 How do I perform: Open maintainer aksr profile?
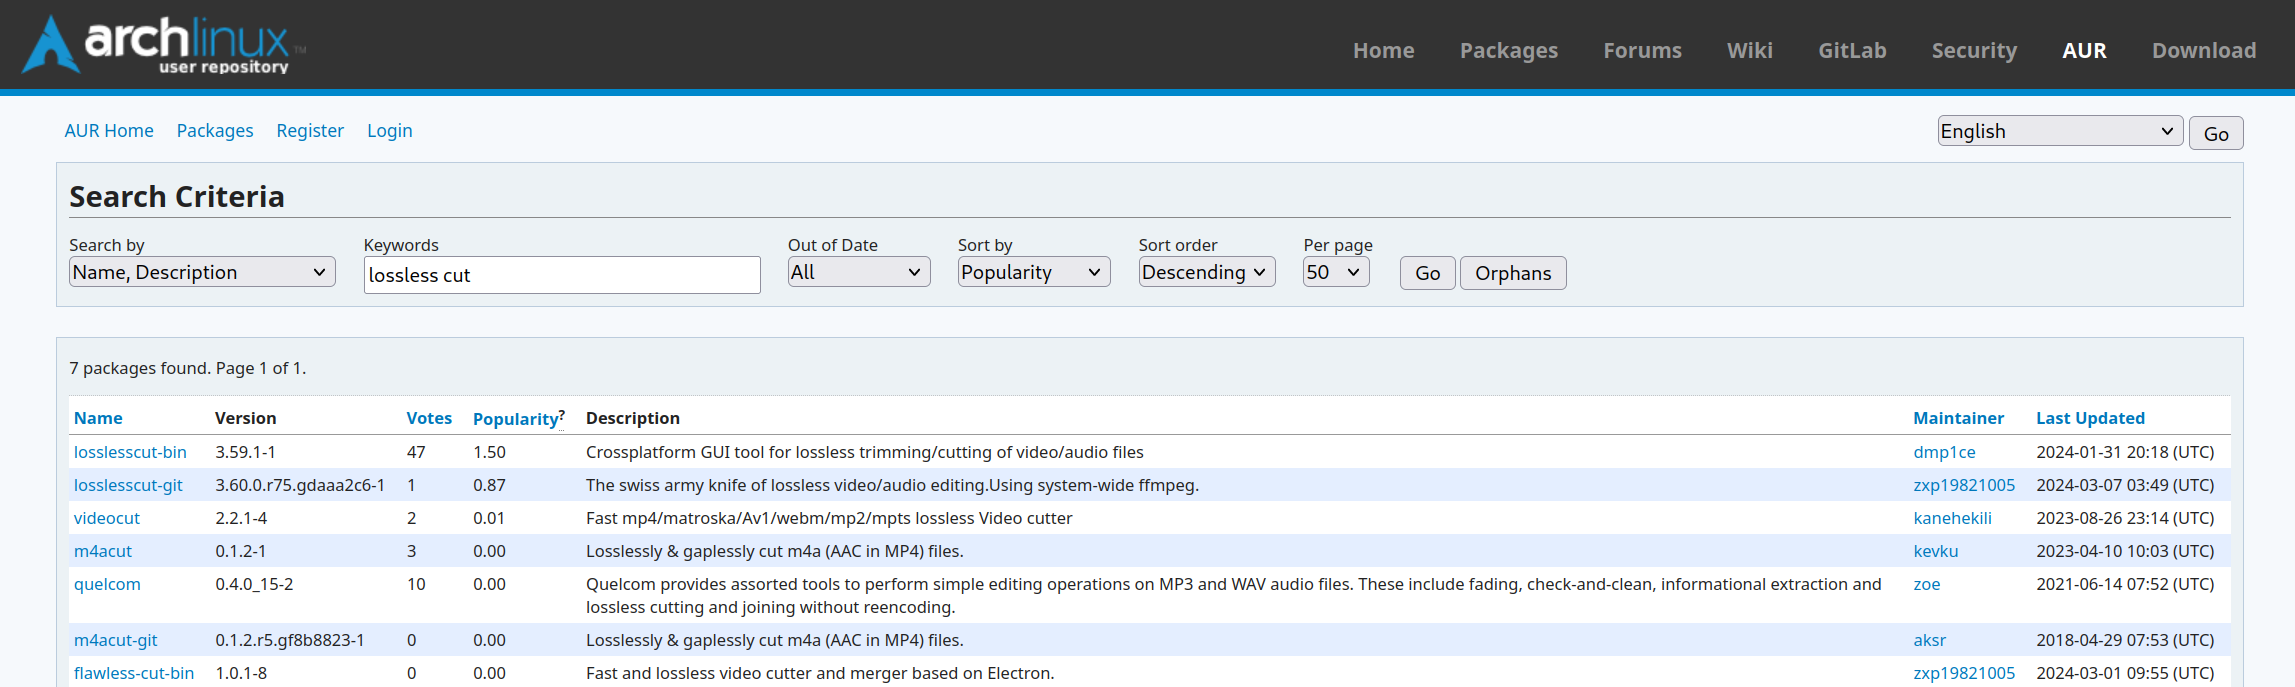1930,640
